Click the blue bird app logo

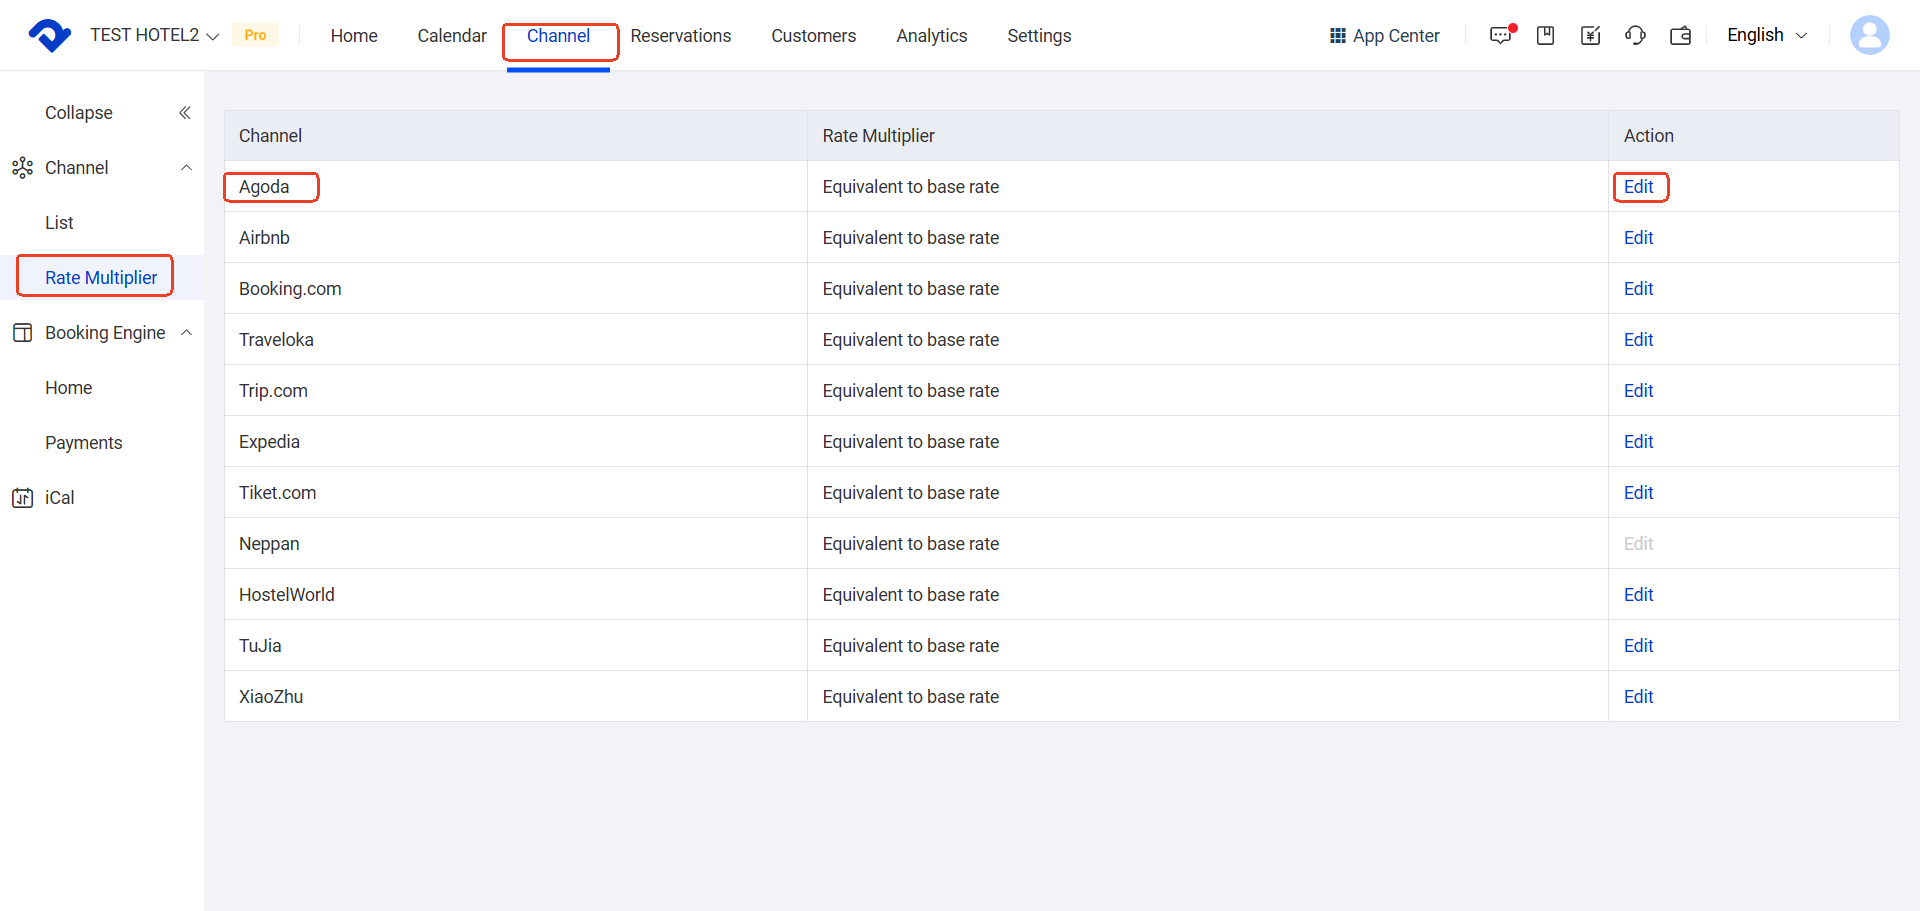[x=49, y=35]
